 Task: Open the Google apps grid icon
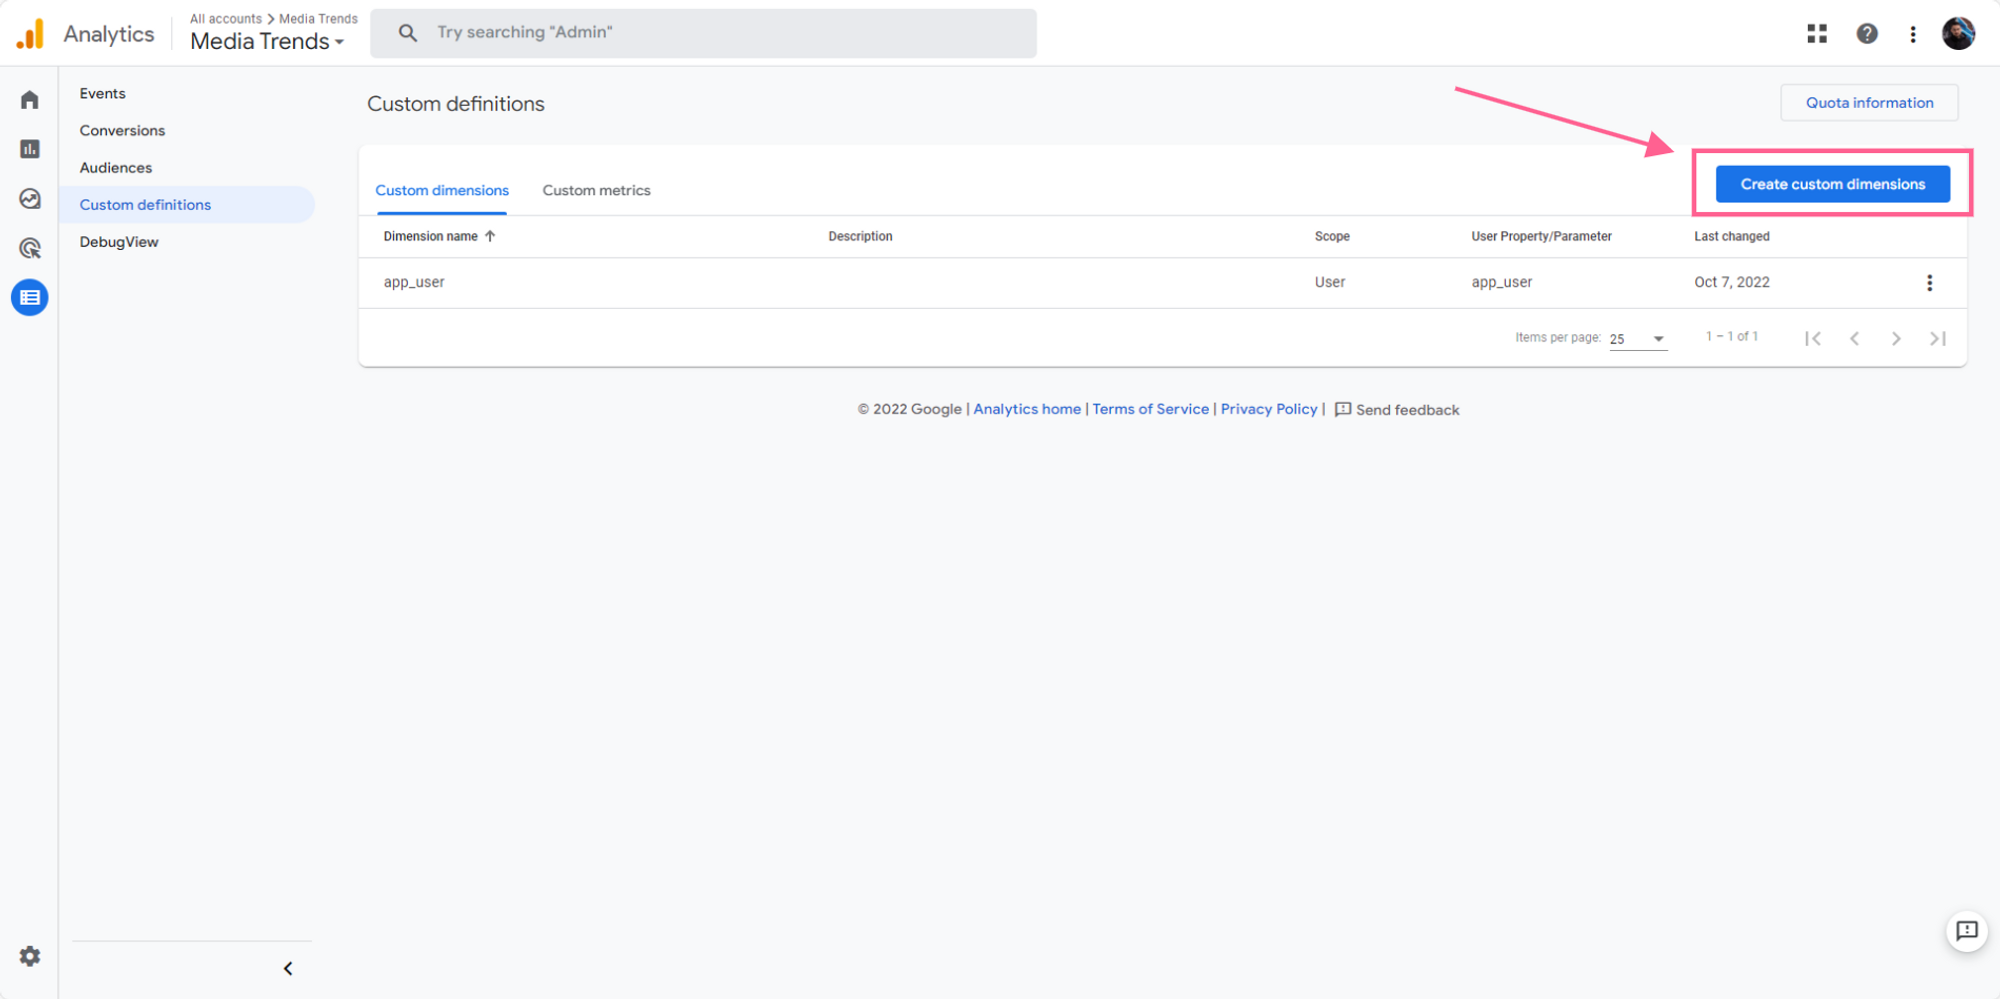pos(1817,34)
